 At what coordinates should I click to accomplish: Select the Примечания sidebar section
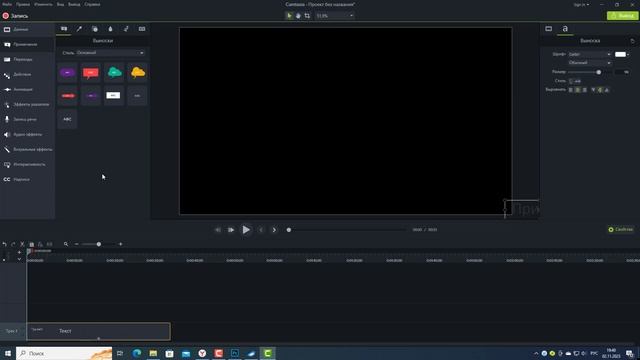click(27, 44)
